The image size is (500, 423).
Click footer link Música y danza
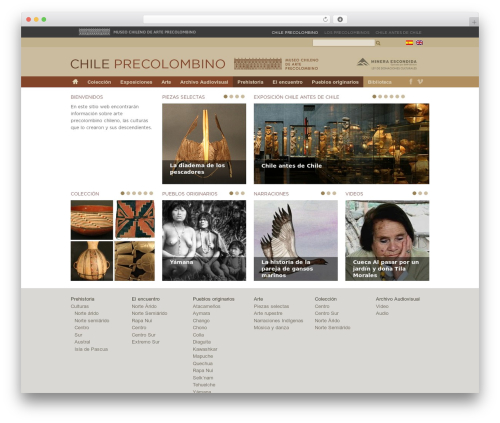[x=271, y=328]
